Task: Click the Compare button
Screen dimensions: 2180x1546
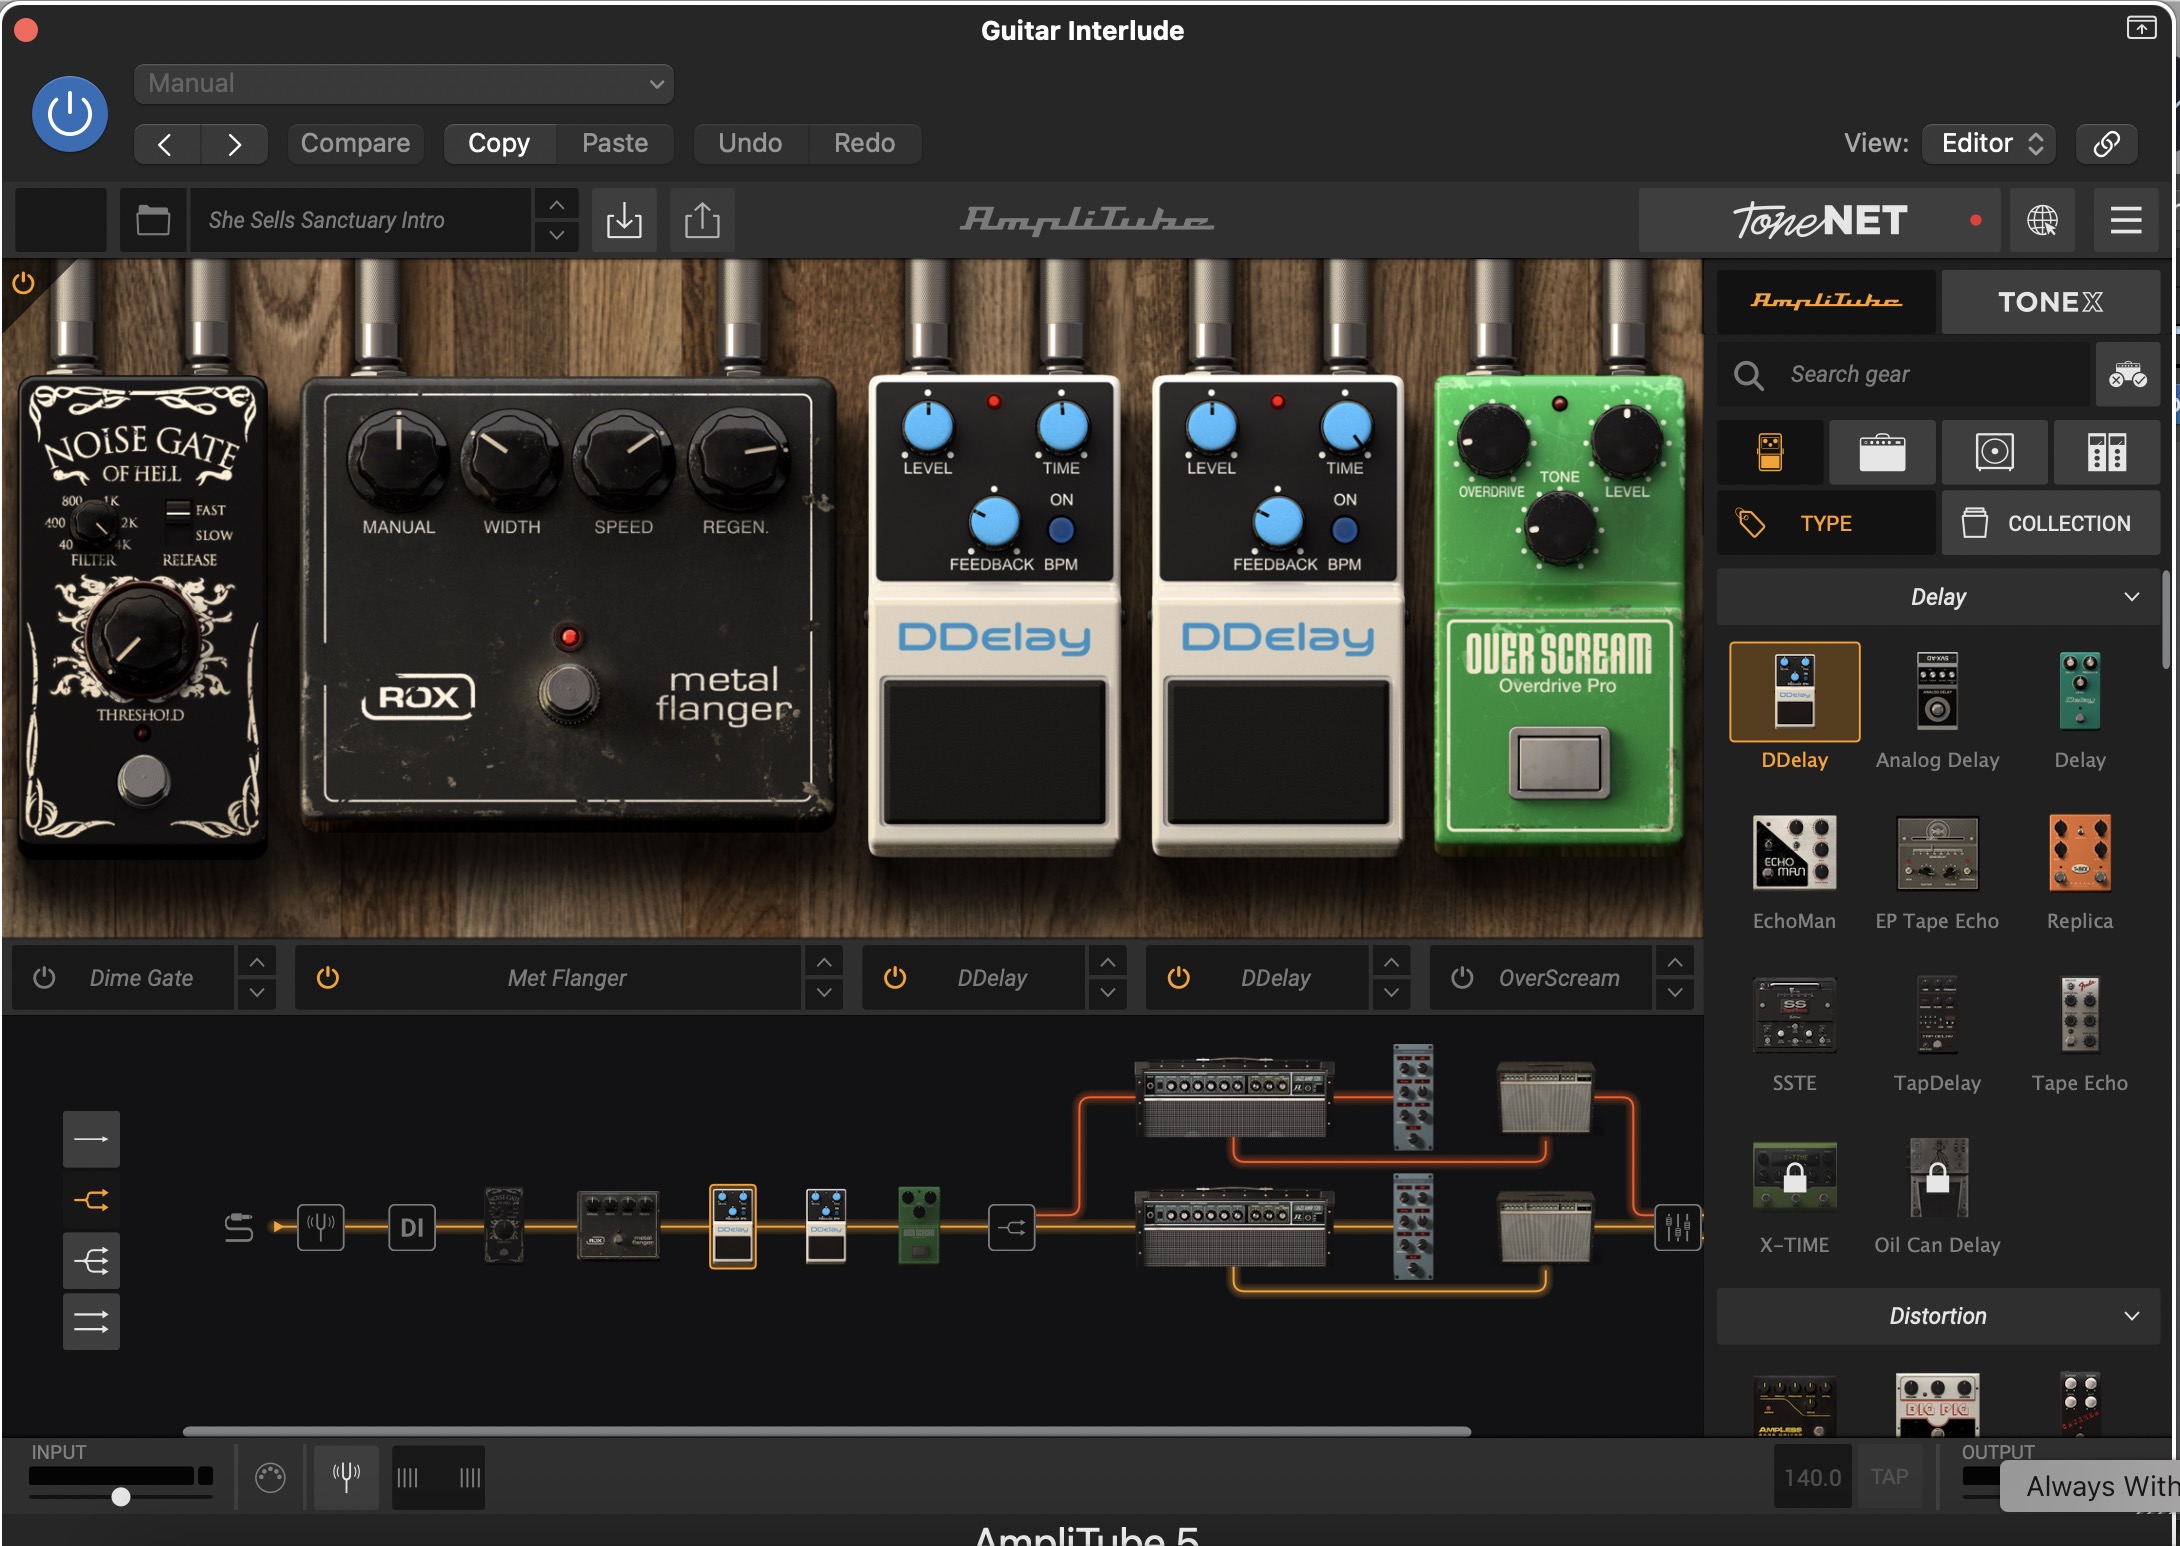Action: [x=355, y=144]
